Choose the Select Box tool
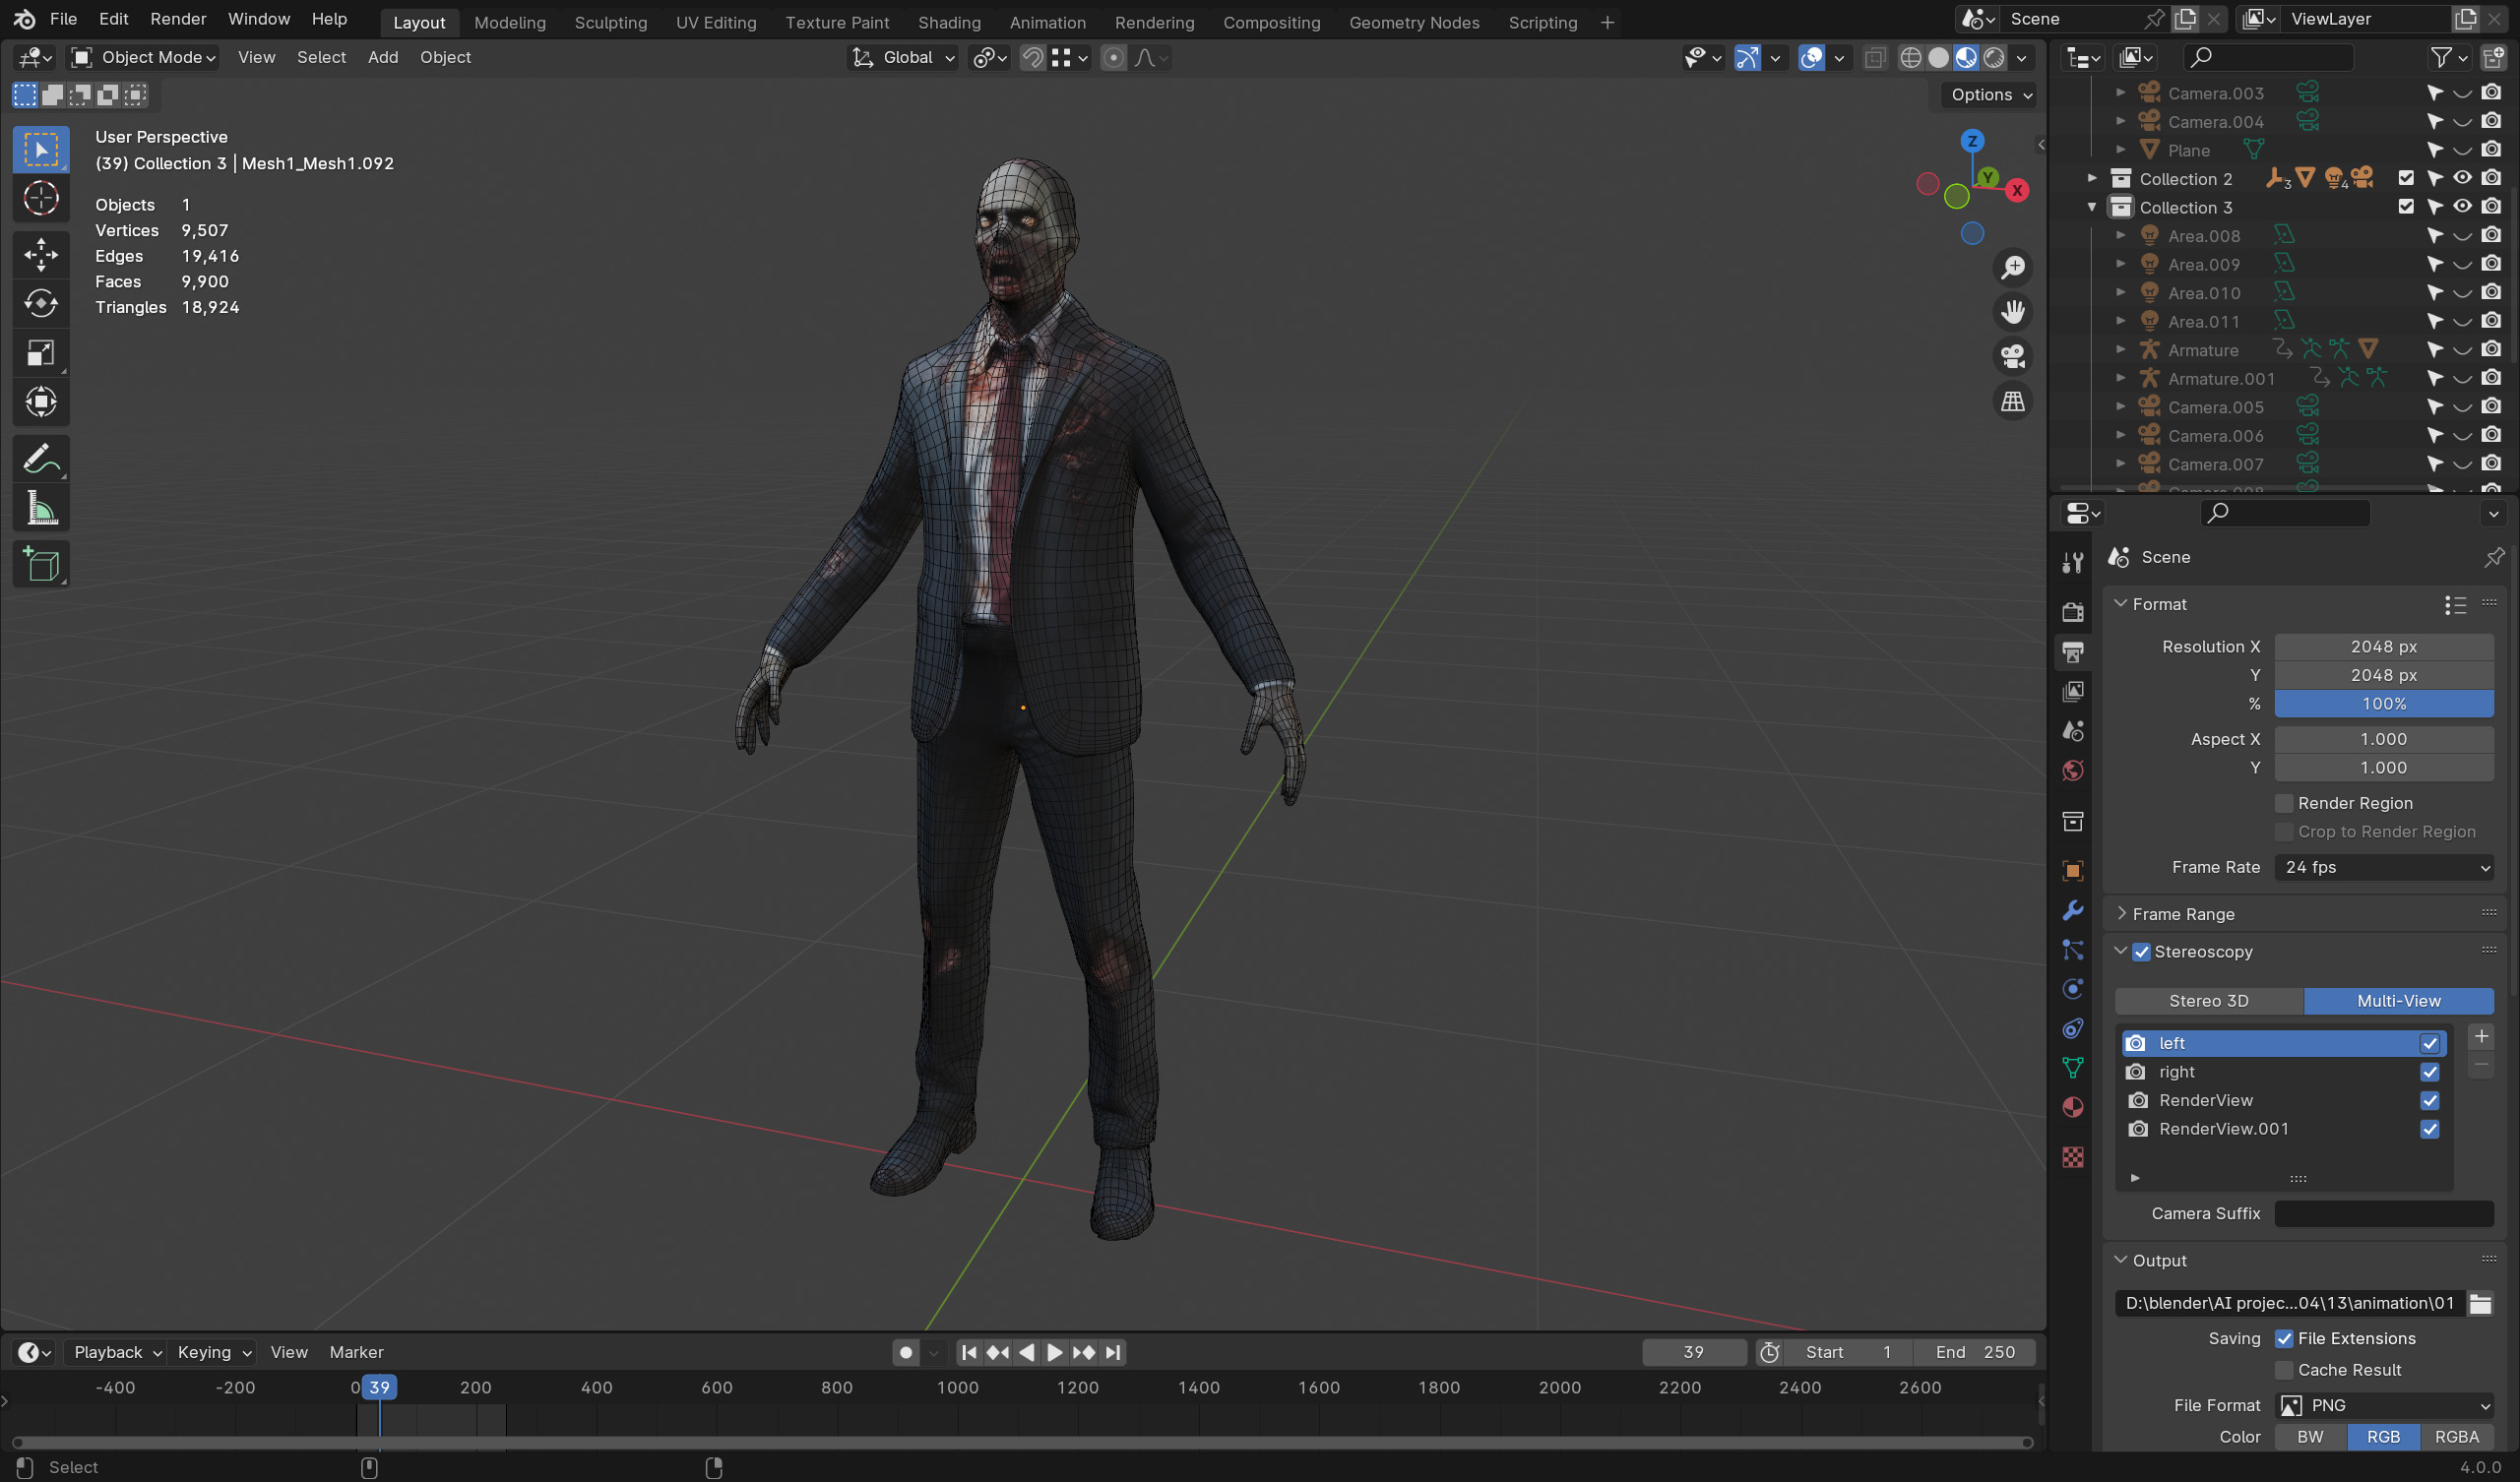Screen dimensions: 2520x1482 41,150
